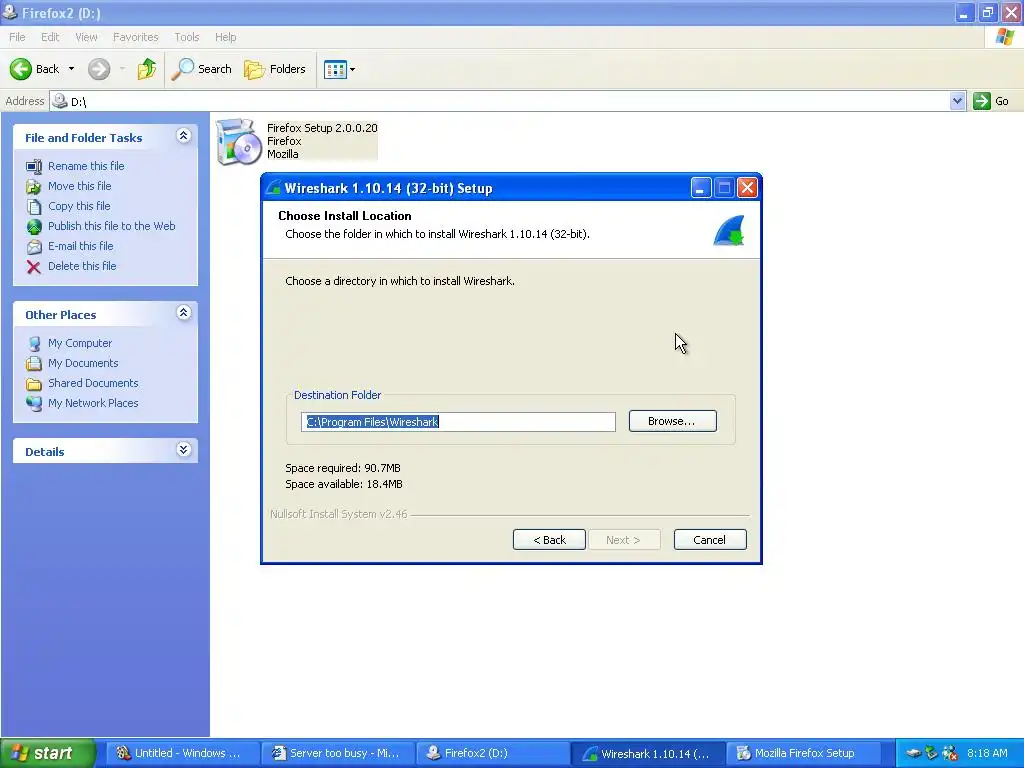
Task: Click the Safely Remove Hardware tray icon
Action: [x=931, y=753]
